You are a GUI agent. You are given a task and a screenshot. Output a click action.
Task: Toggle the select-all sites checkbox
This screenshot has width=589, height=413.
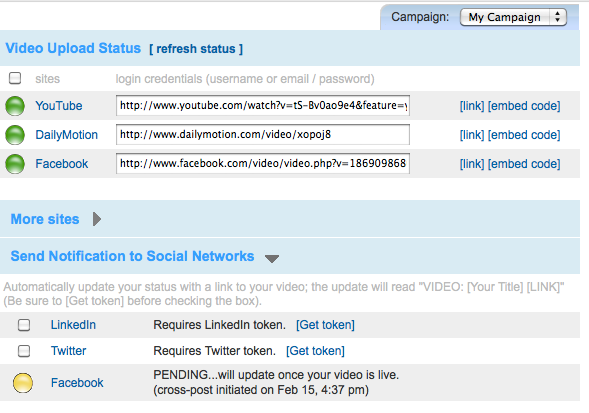(x=15, y=78)
